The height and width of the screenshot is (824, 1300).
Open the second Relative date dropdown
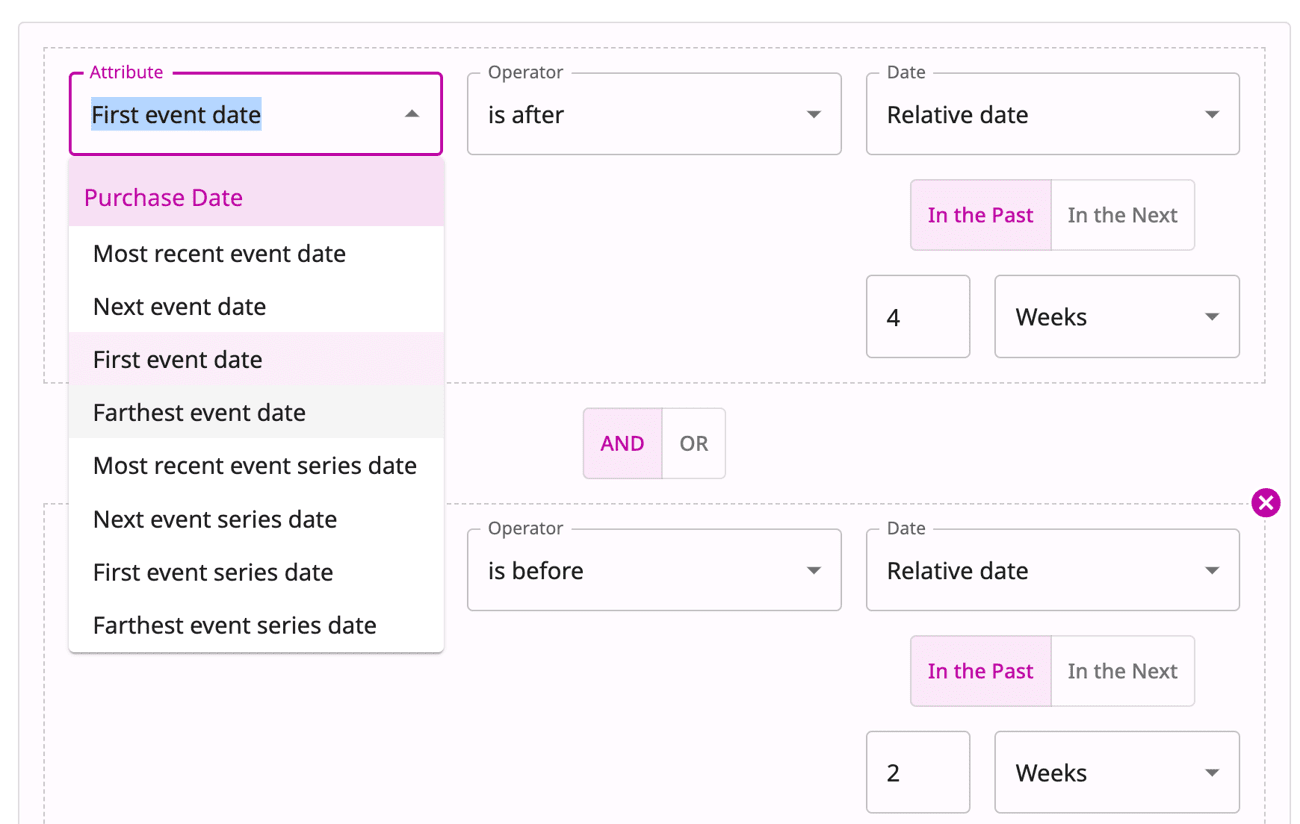click(1052, 571)
